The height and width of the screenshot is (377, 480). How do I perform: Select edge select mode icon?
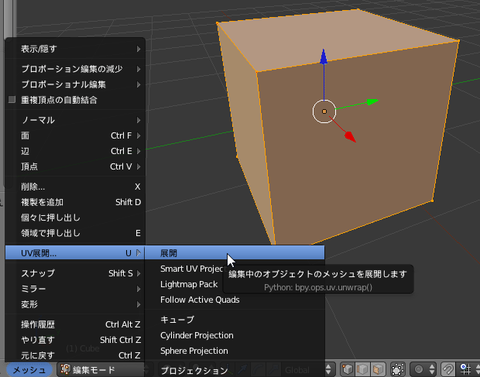click(362, 369)
